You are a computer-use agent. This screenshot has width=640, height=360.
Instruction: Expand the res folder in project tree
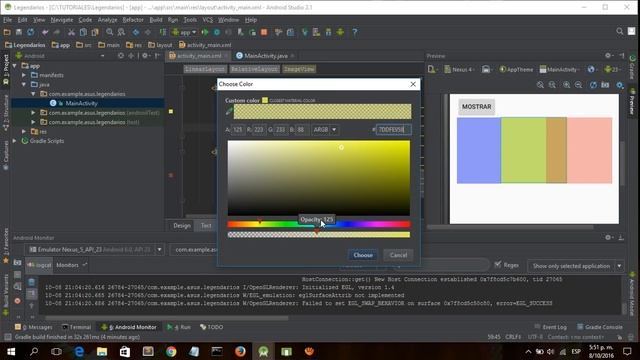24,131
